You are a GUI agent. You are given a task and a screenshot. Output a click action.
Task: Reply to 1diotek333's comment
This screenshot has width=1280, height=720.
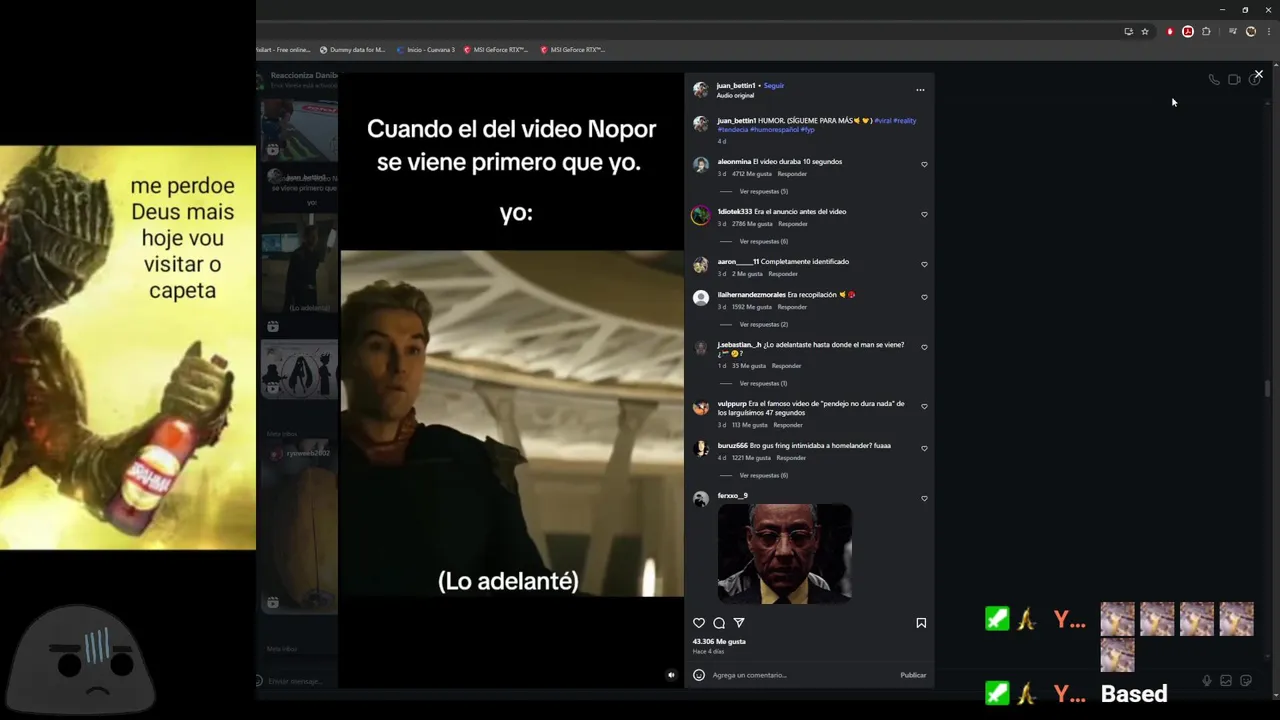[x=792, y=224]
